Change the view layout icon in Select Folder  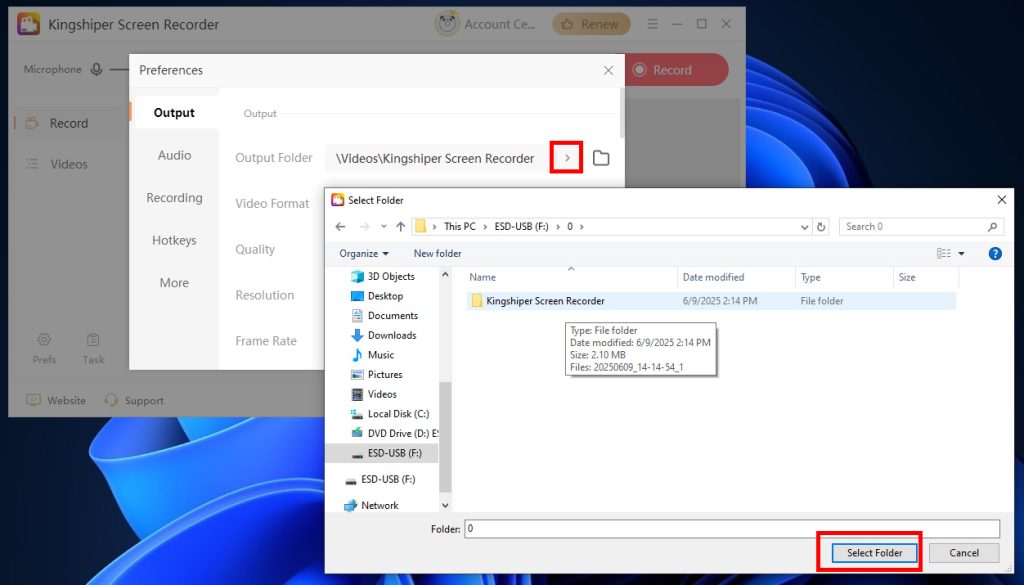944,253
